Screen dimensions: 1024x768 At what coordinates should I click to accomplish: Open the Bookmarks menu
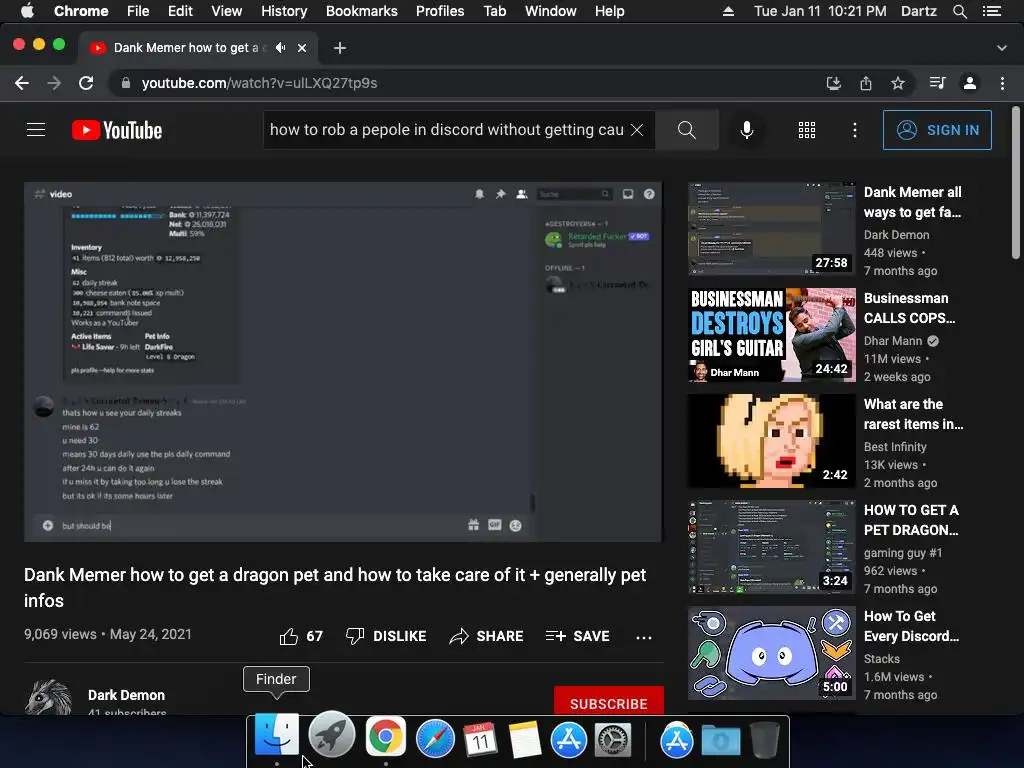tap(362, 11)
